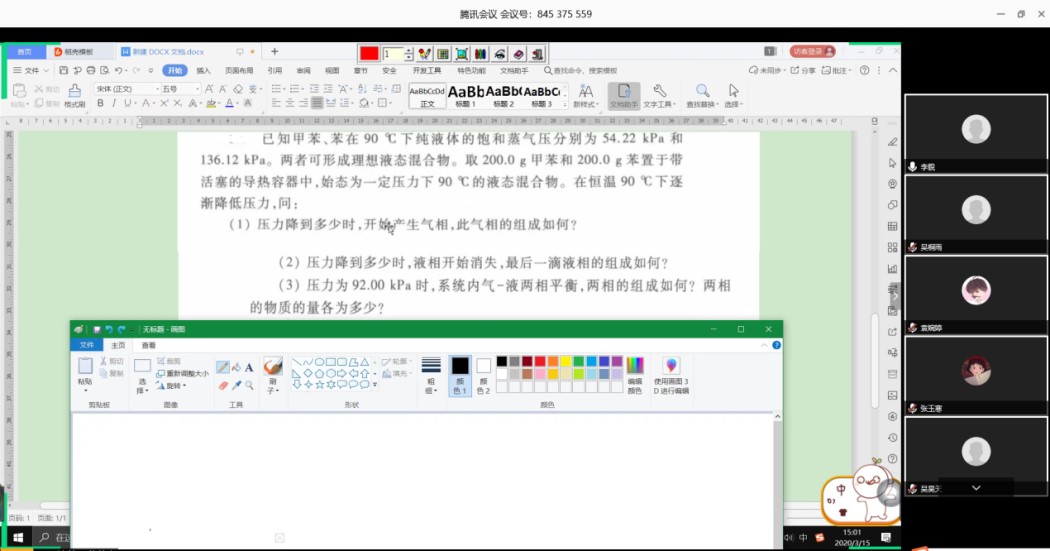The width and height of the screenshot is (1050, 551).
Task: Click the Windows Start button
Action: point(17,538)
